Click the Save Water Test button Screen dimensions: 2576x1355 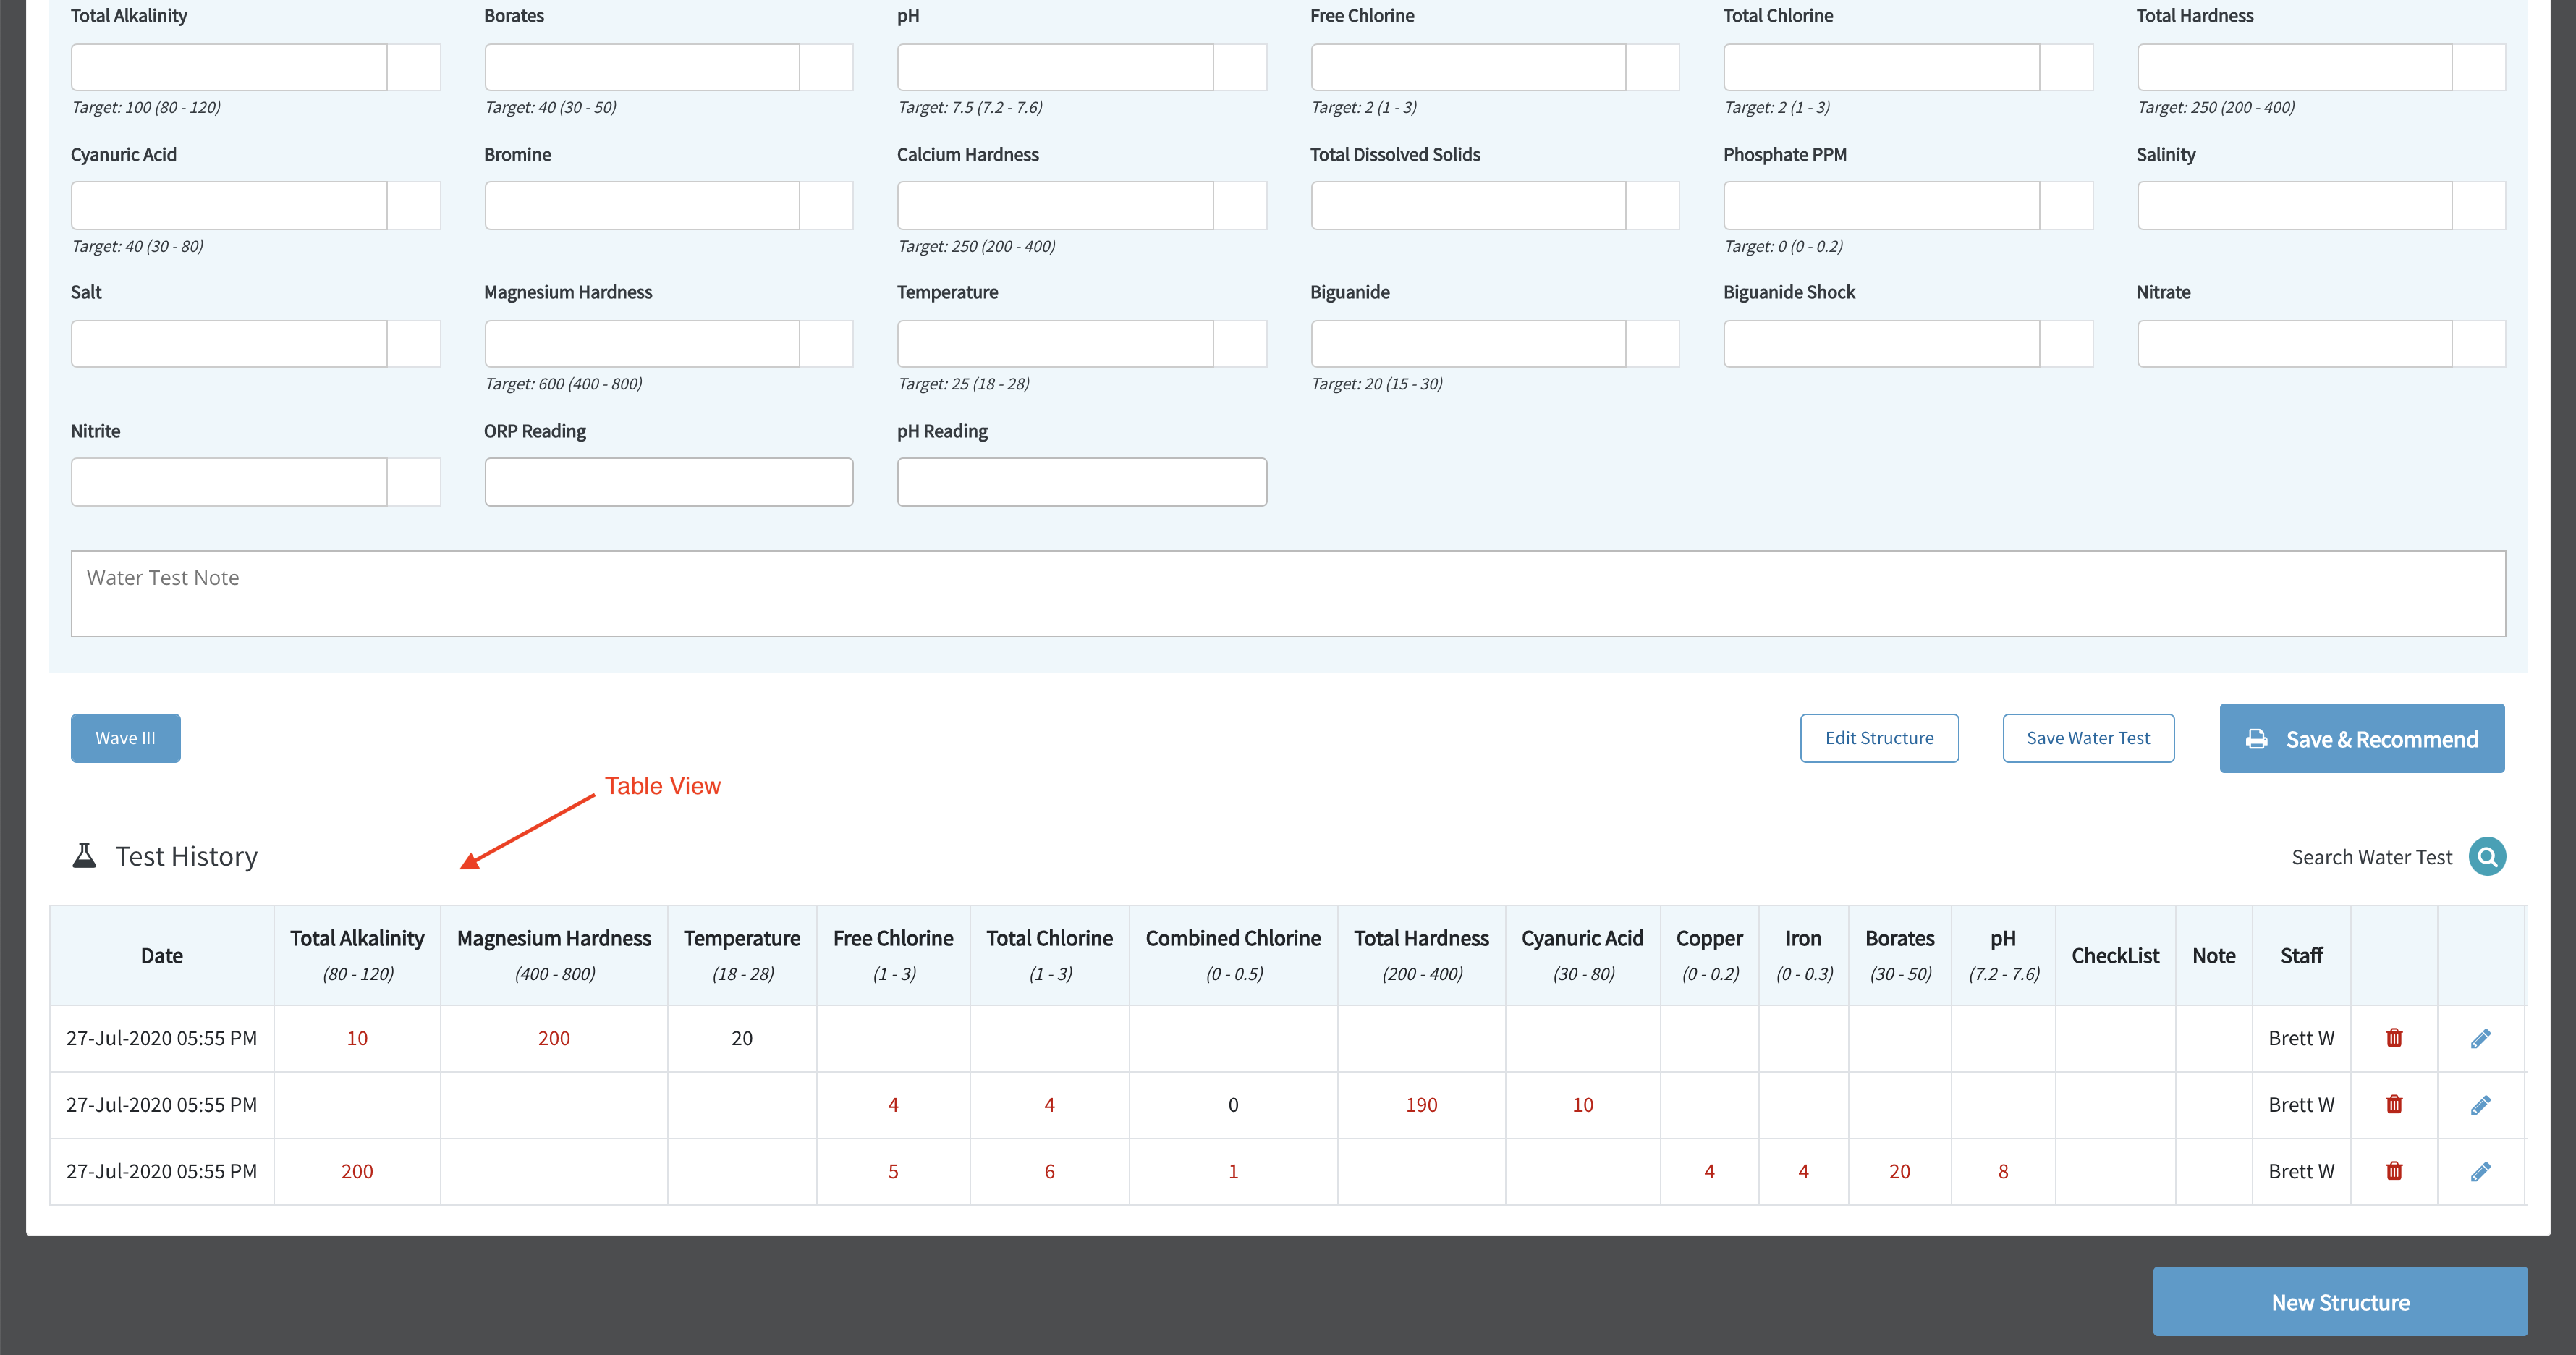coord(2088,738)
